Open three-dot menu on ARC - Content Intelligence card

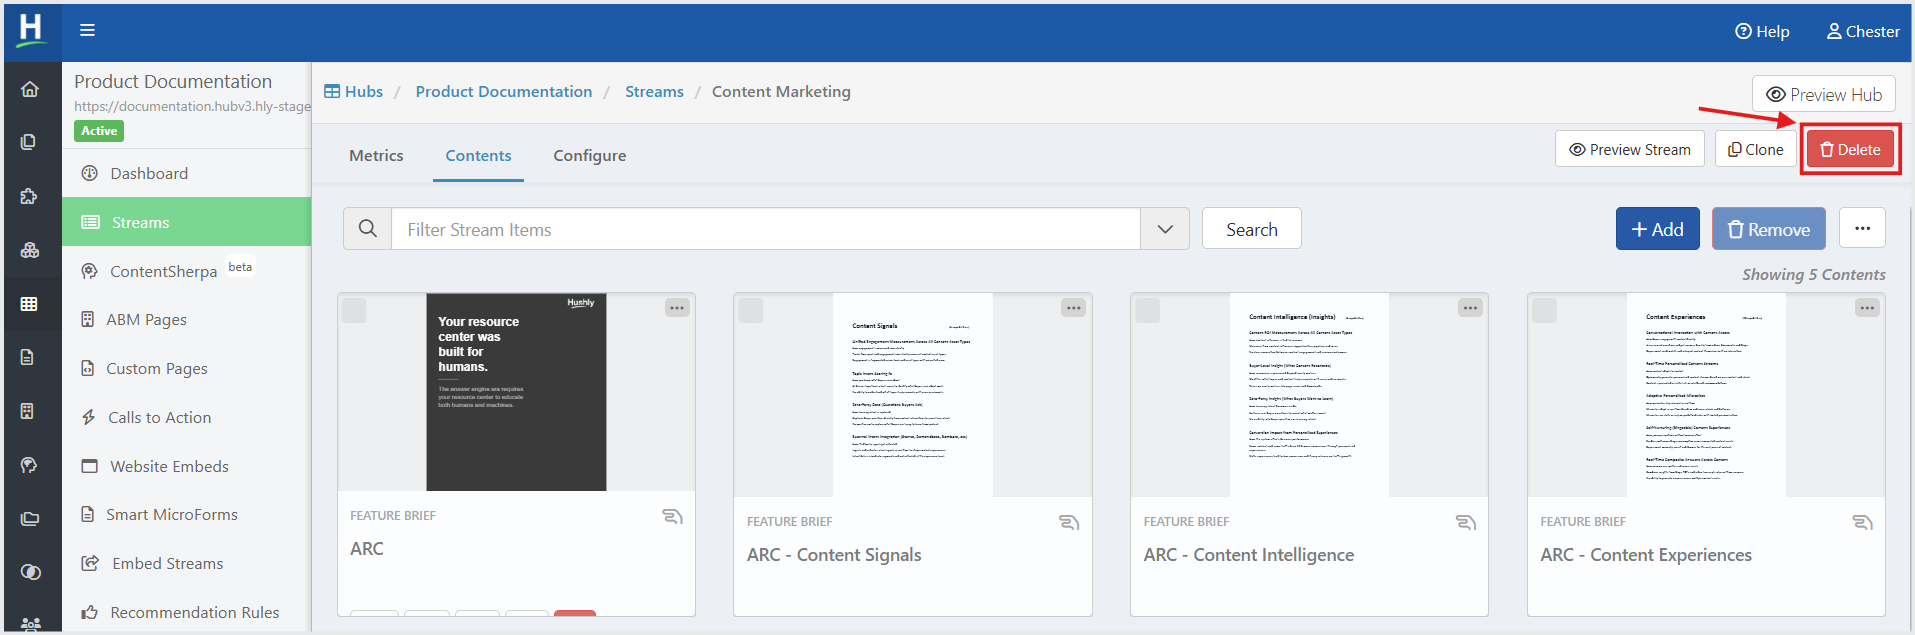click(x=1470, y=308)
